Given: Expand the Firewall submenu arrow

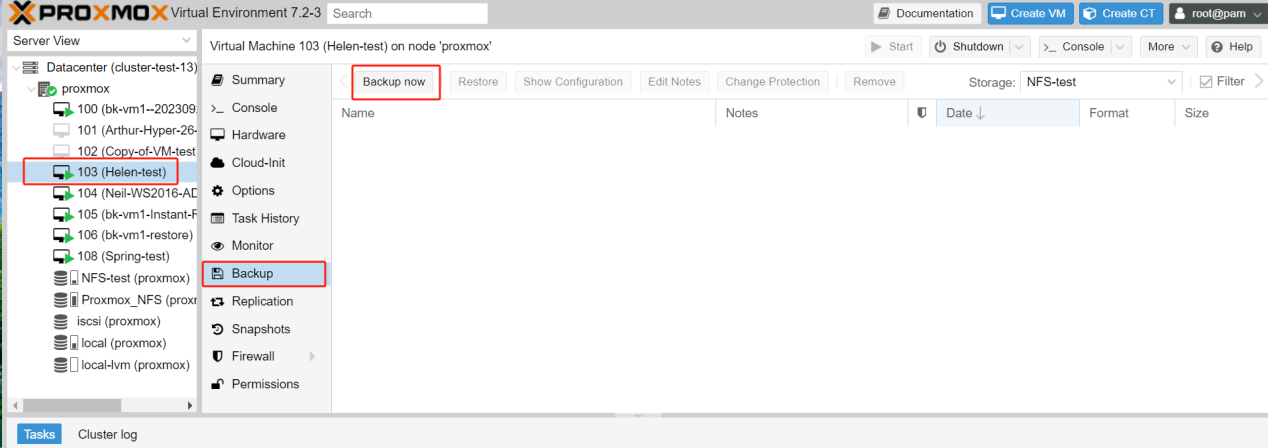Looking at the screenshot, I should click(x=313, y=356).
